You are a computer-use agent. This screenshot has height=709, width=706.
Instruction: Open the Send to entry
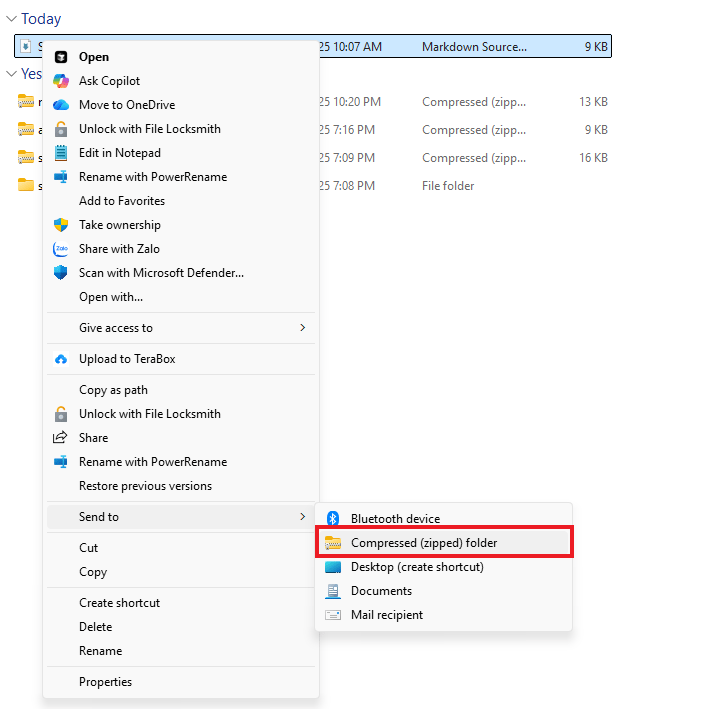[181, 516]
